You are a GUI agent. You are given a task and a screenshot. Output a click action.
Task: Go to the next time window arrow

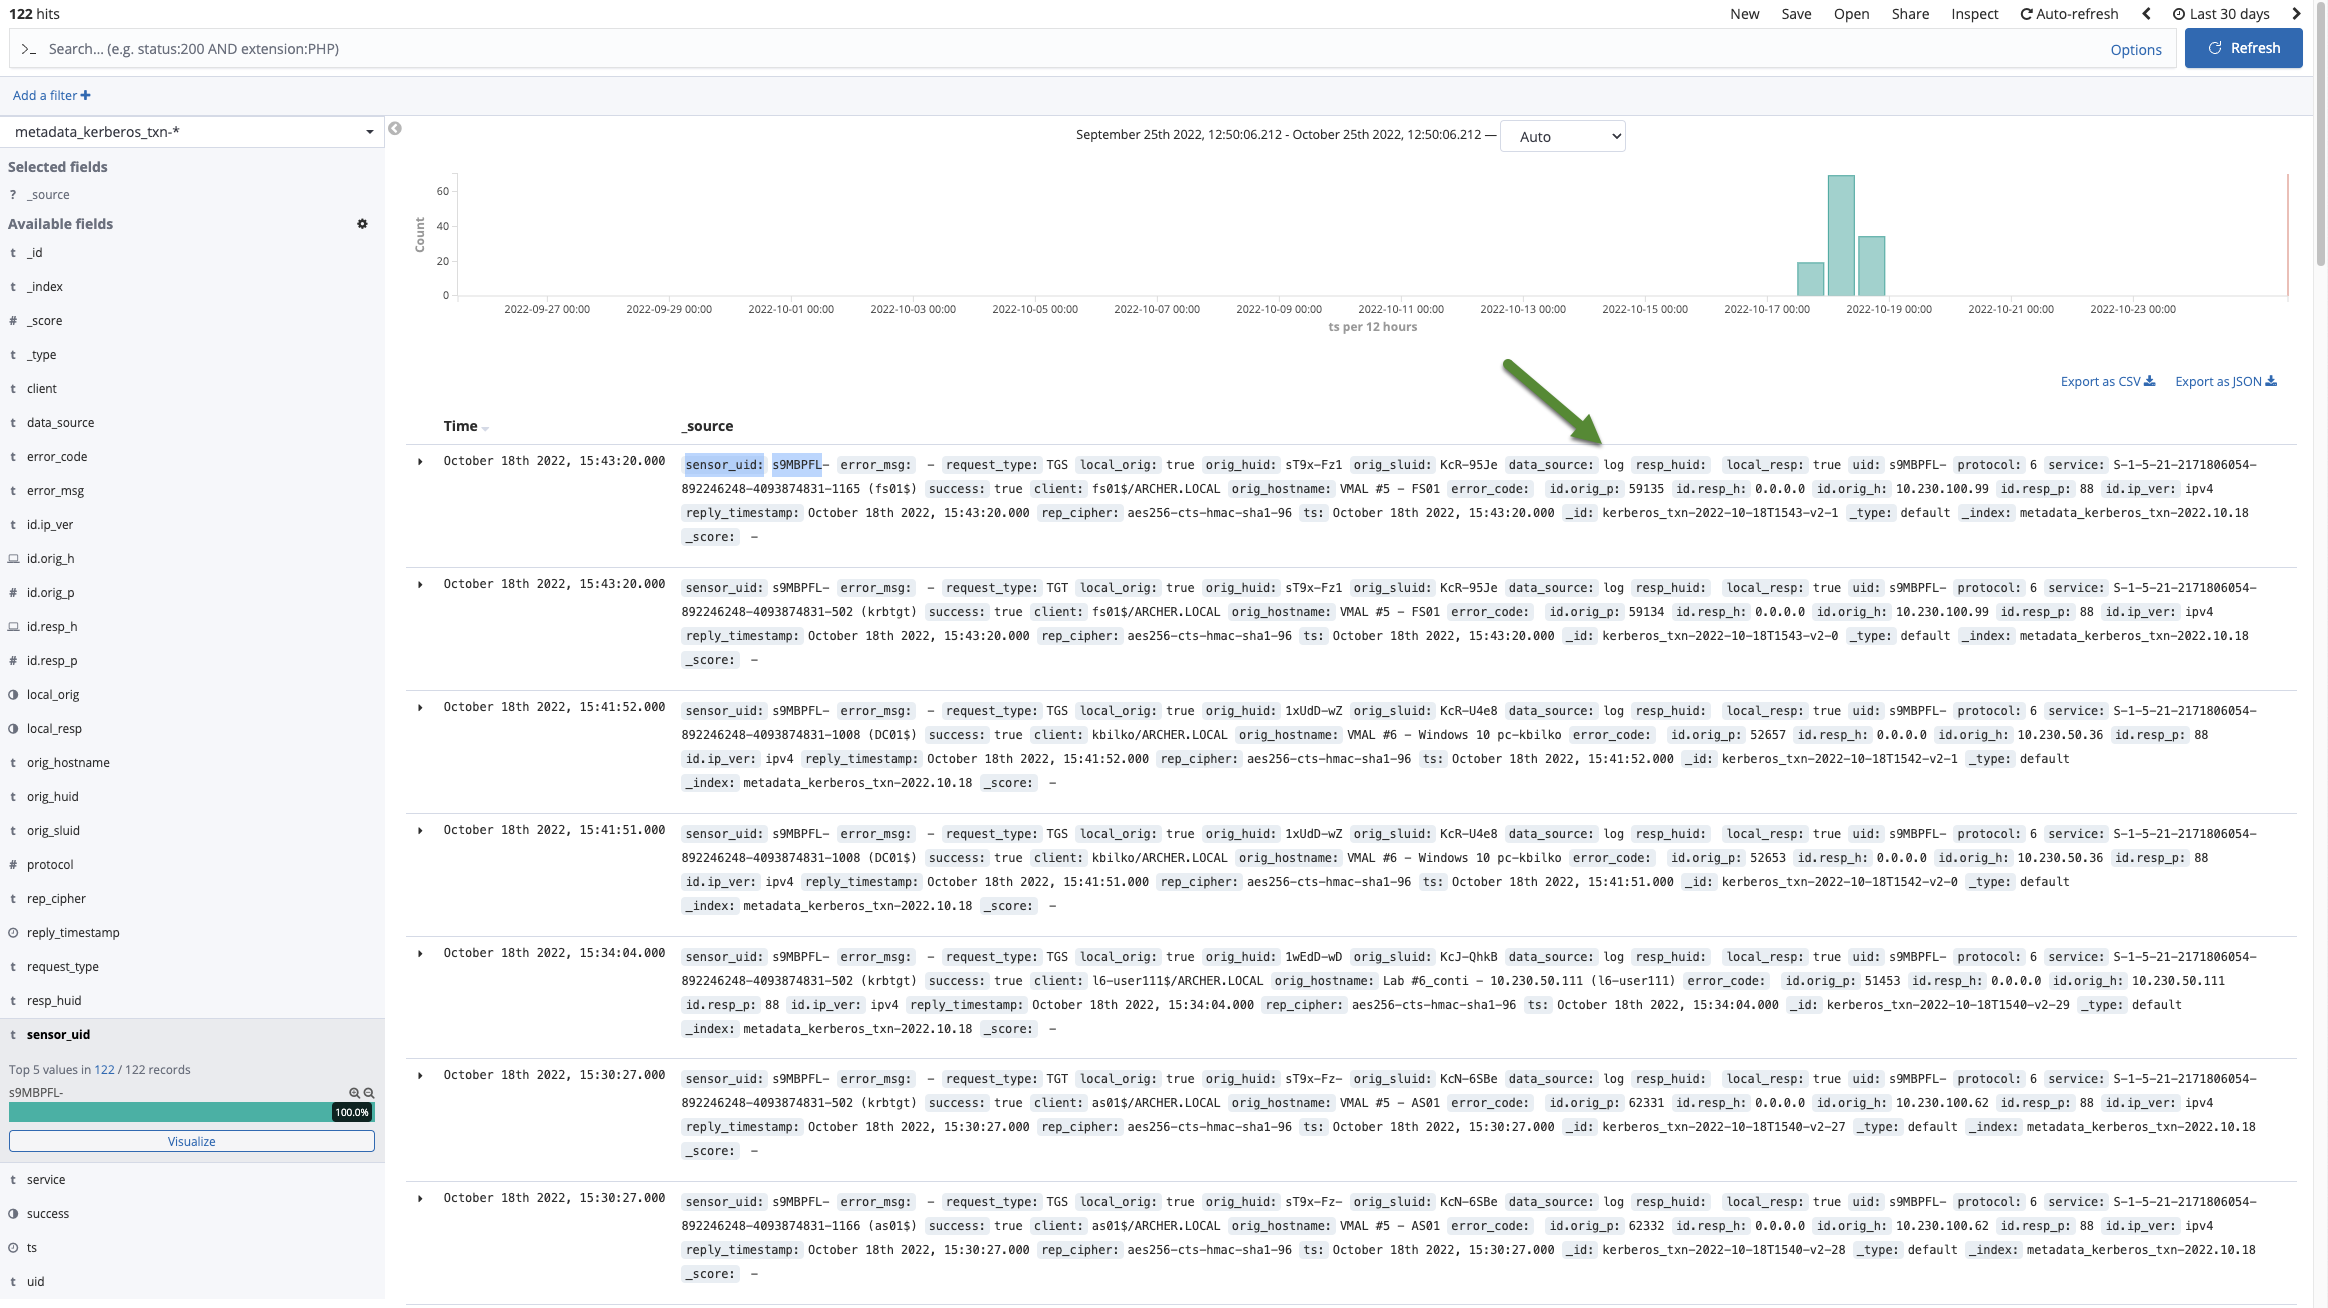pyautogui.click(x=2296, y=14)
